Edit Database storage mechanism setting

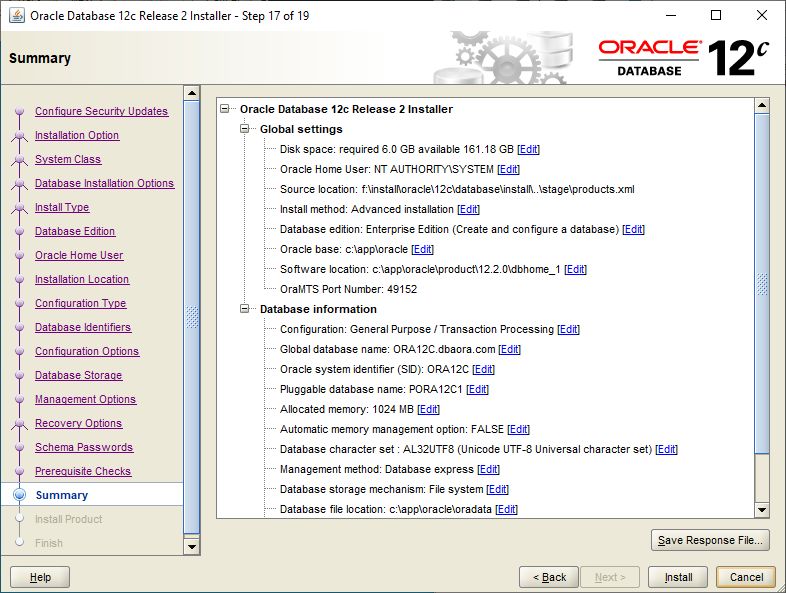tap(497, 489)
